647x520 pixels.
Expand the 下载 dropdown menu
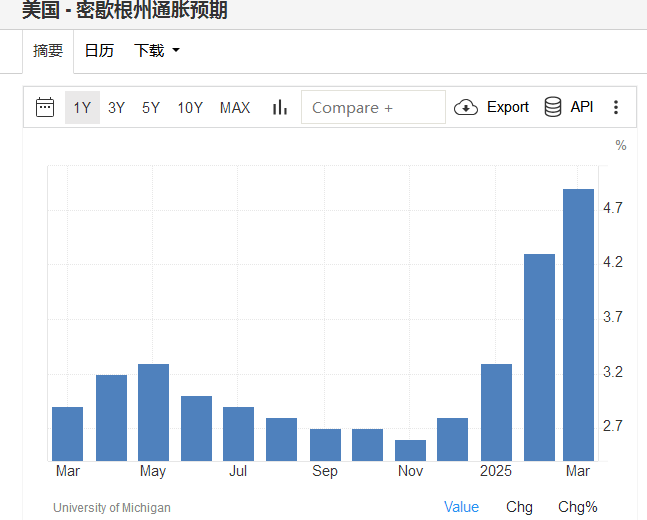(x=157, y=50)
